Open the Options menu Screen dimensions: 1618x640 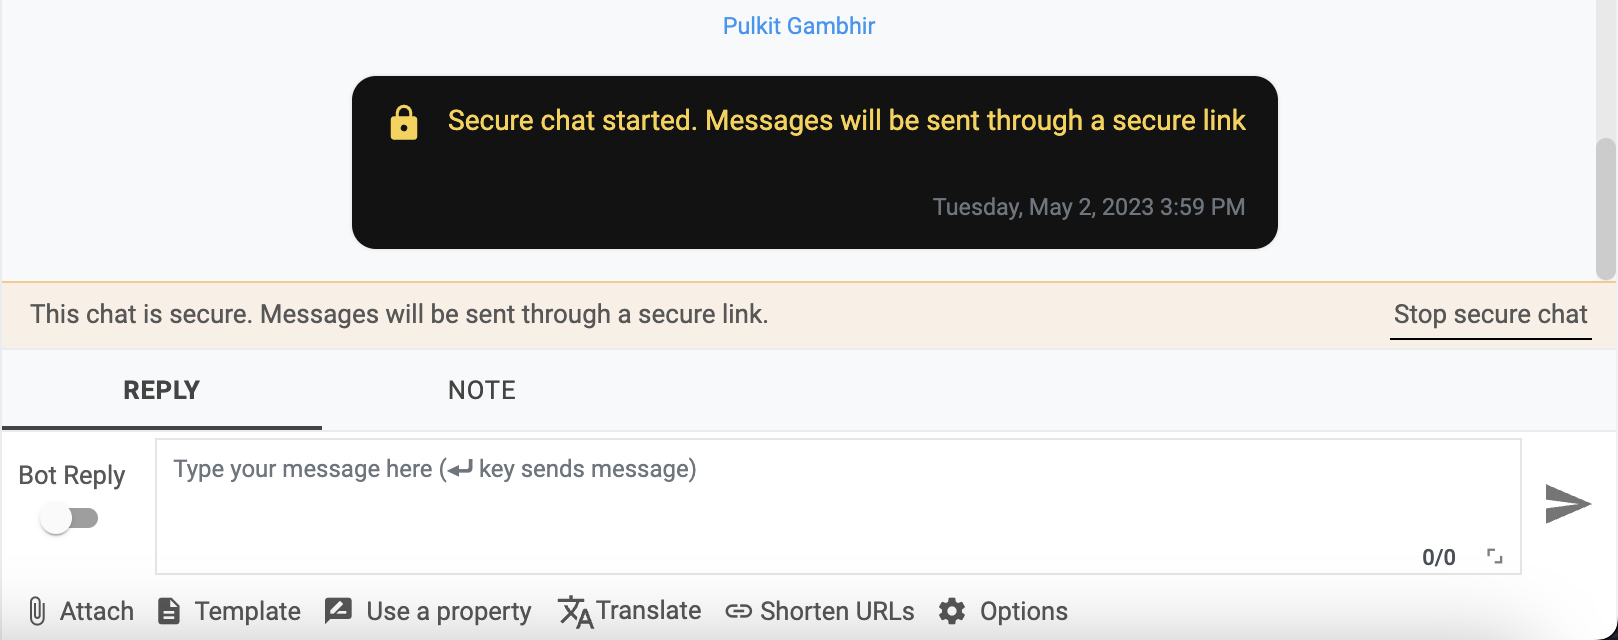1023,610
